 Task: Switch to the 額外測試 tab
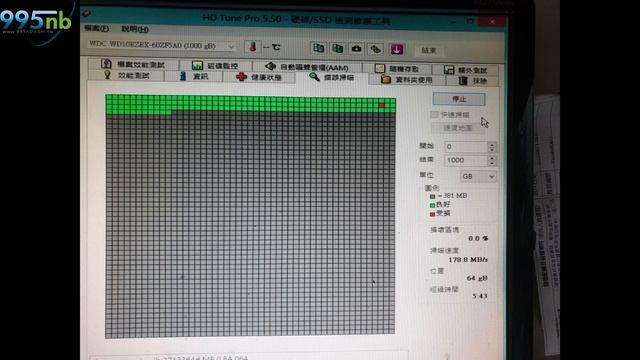pyautogui.click(x=466, y=70)
